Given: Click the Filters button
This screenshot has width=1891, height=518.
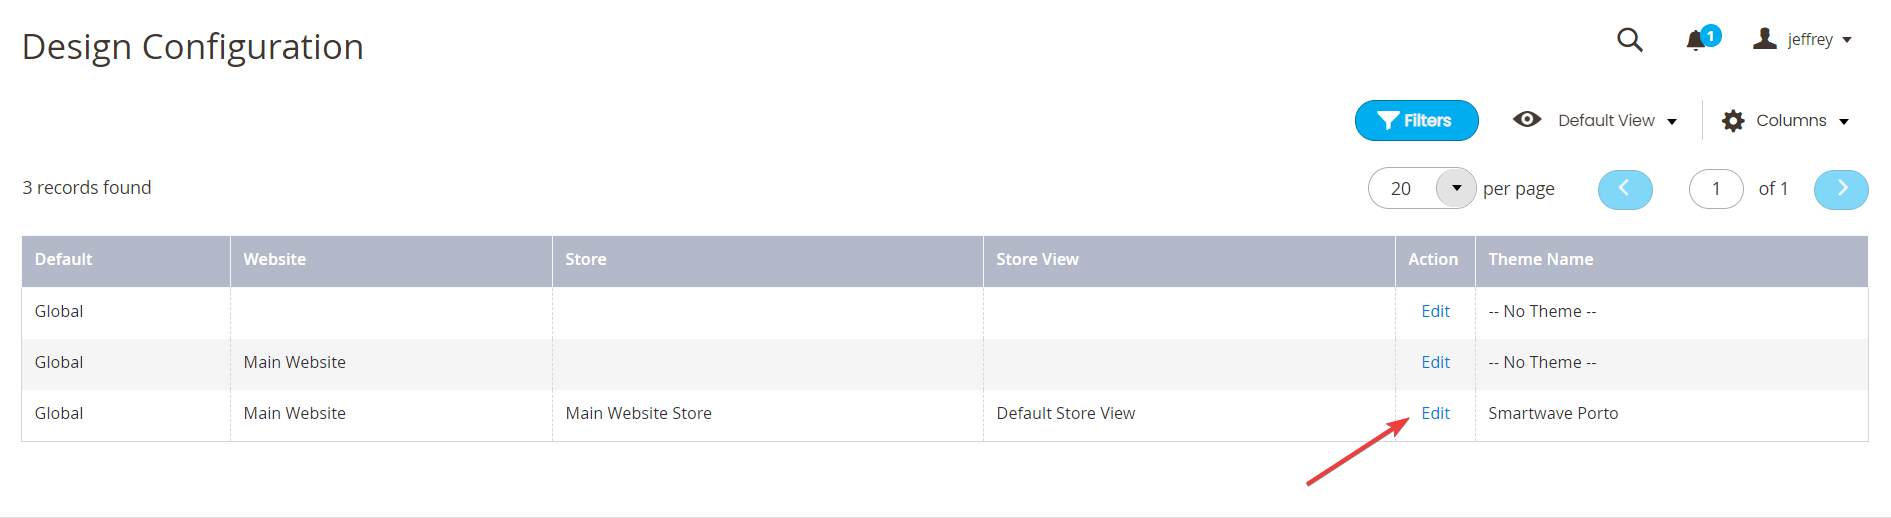Looking at the screenshot, I should coord(1416,120).
